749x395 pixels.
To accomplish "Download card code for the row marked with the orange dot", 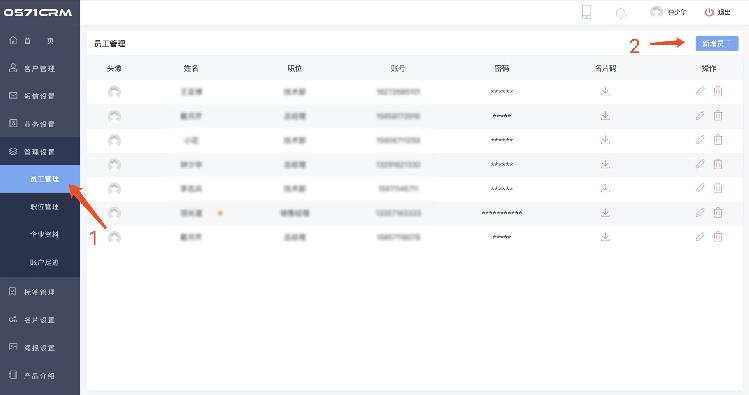I will [x=605, y=213].
